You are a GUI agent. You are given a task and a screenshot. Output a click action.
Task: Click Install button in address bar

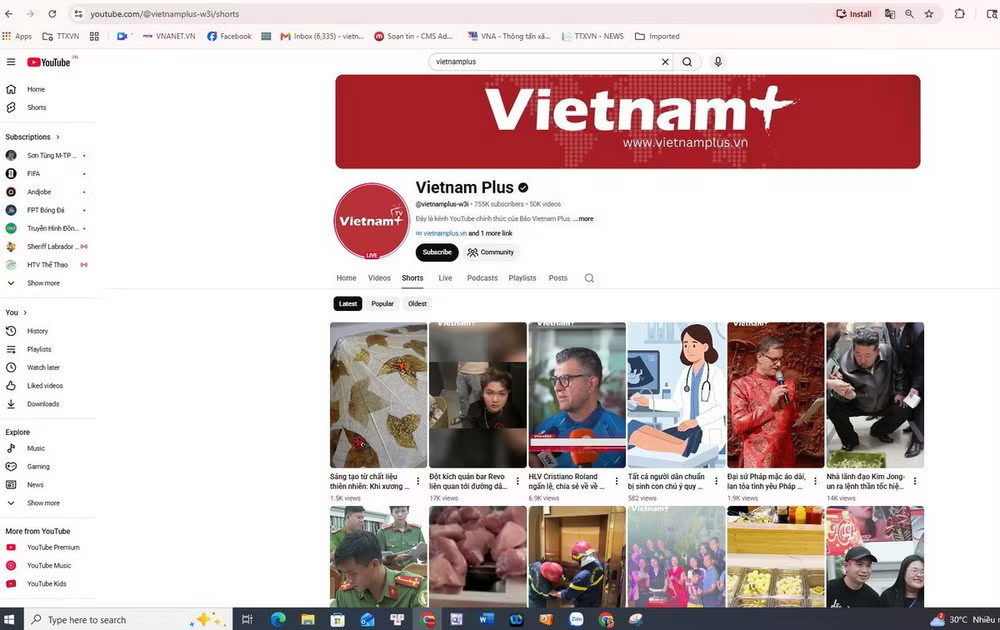pos(854,13)
